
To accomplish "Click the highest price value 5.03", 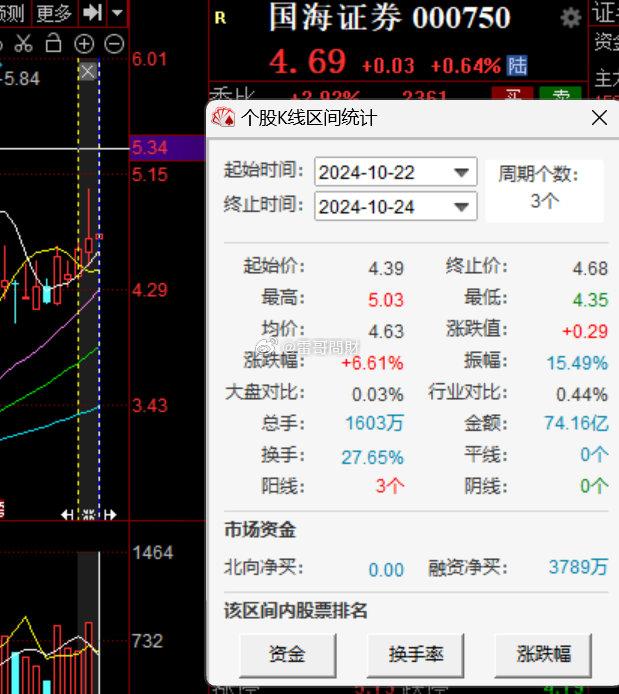I will point(386,300).
